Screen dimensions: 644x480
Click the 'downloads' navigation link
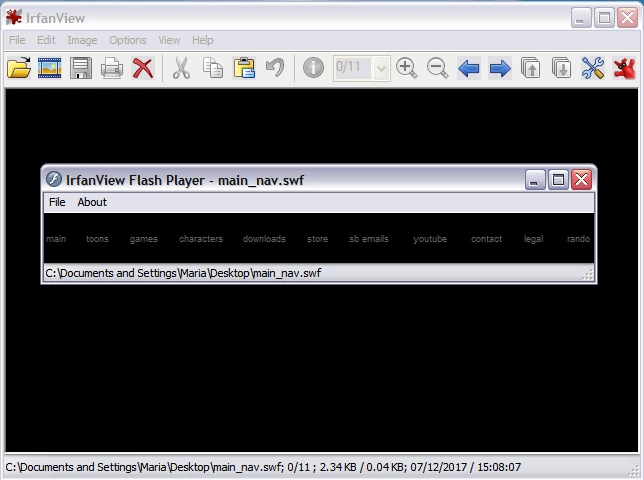pos(264,239)
